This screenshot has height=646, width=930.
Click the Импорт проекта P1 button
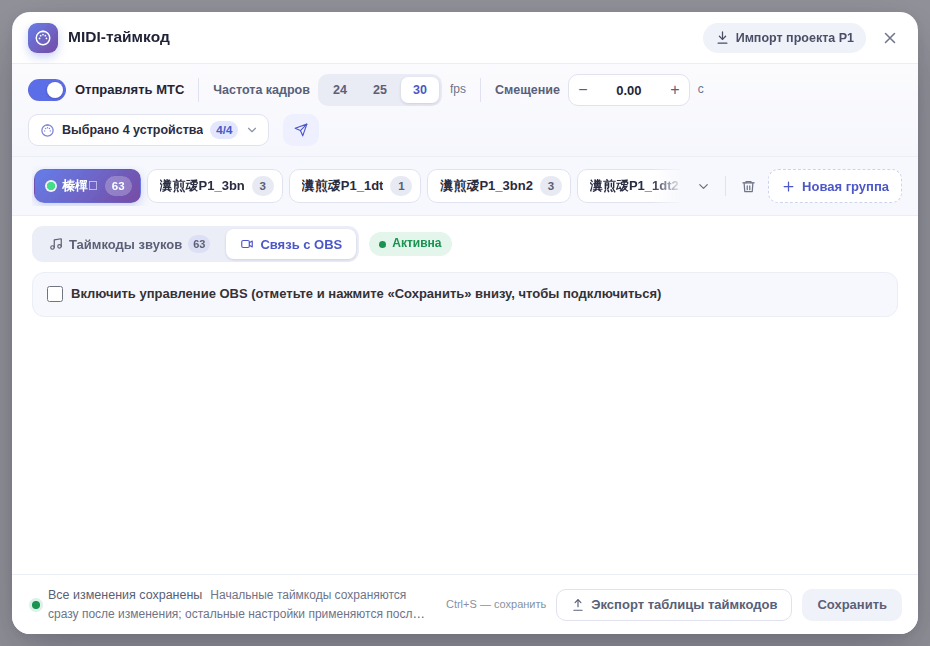[784, 38]
